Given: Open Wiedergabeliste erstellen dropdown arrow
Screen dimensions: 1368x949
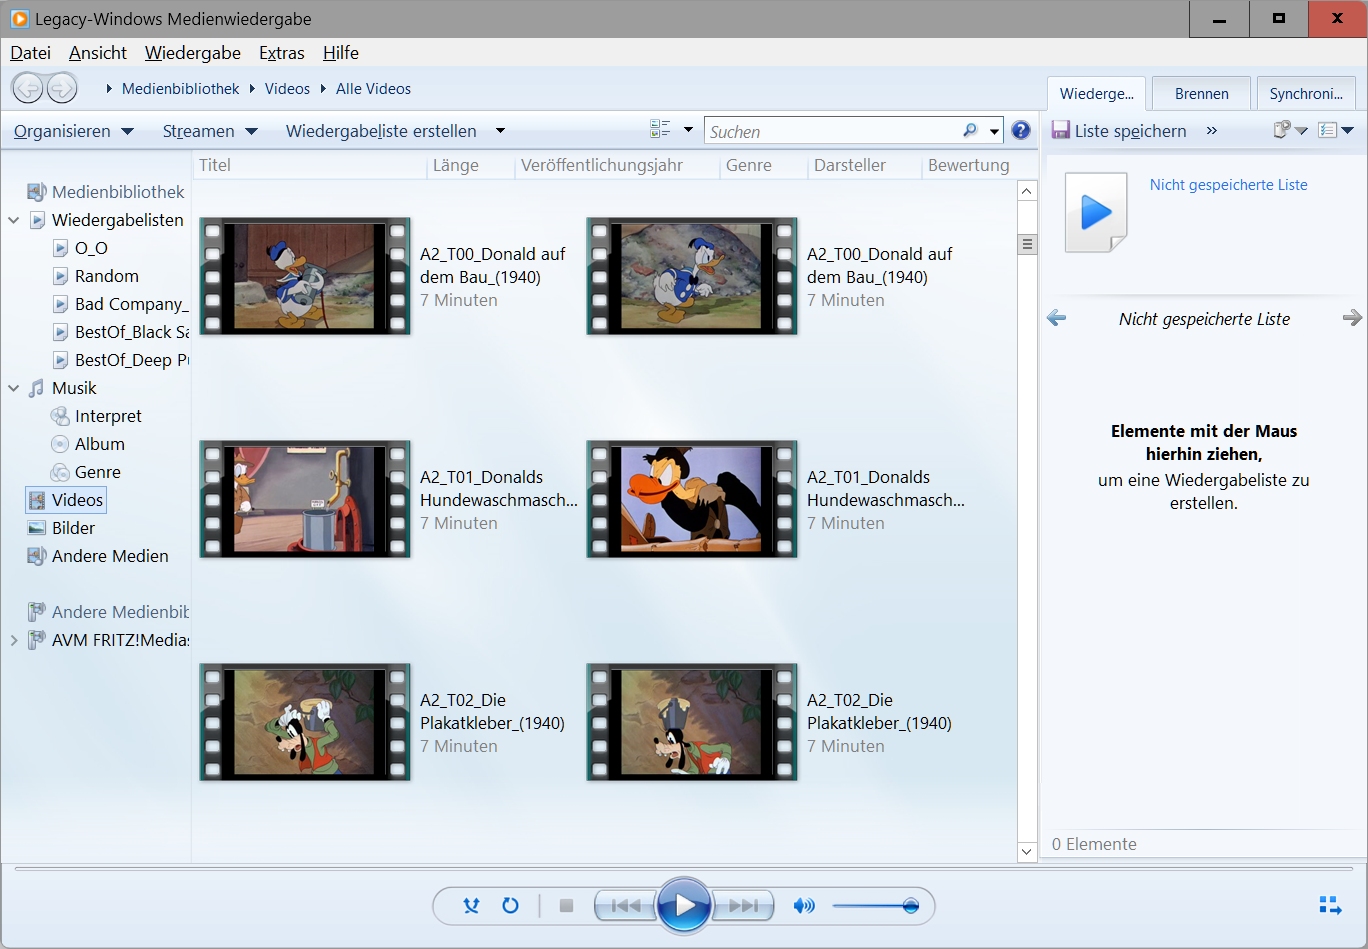Looking at the screenshot, I should (x=500, y=131).
